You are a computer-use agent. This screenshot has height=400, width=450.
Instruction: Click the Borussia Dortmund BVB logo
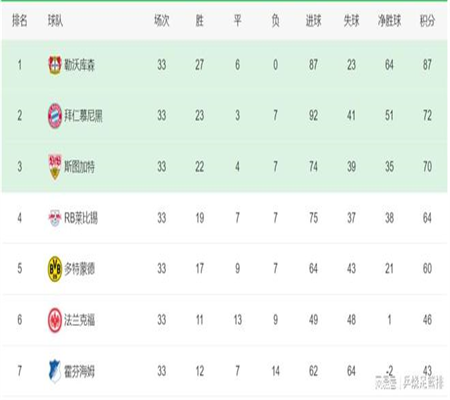pos(55,269)
